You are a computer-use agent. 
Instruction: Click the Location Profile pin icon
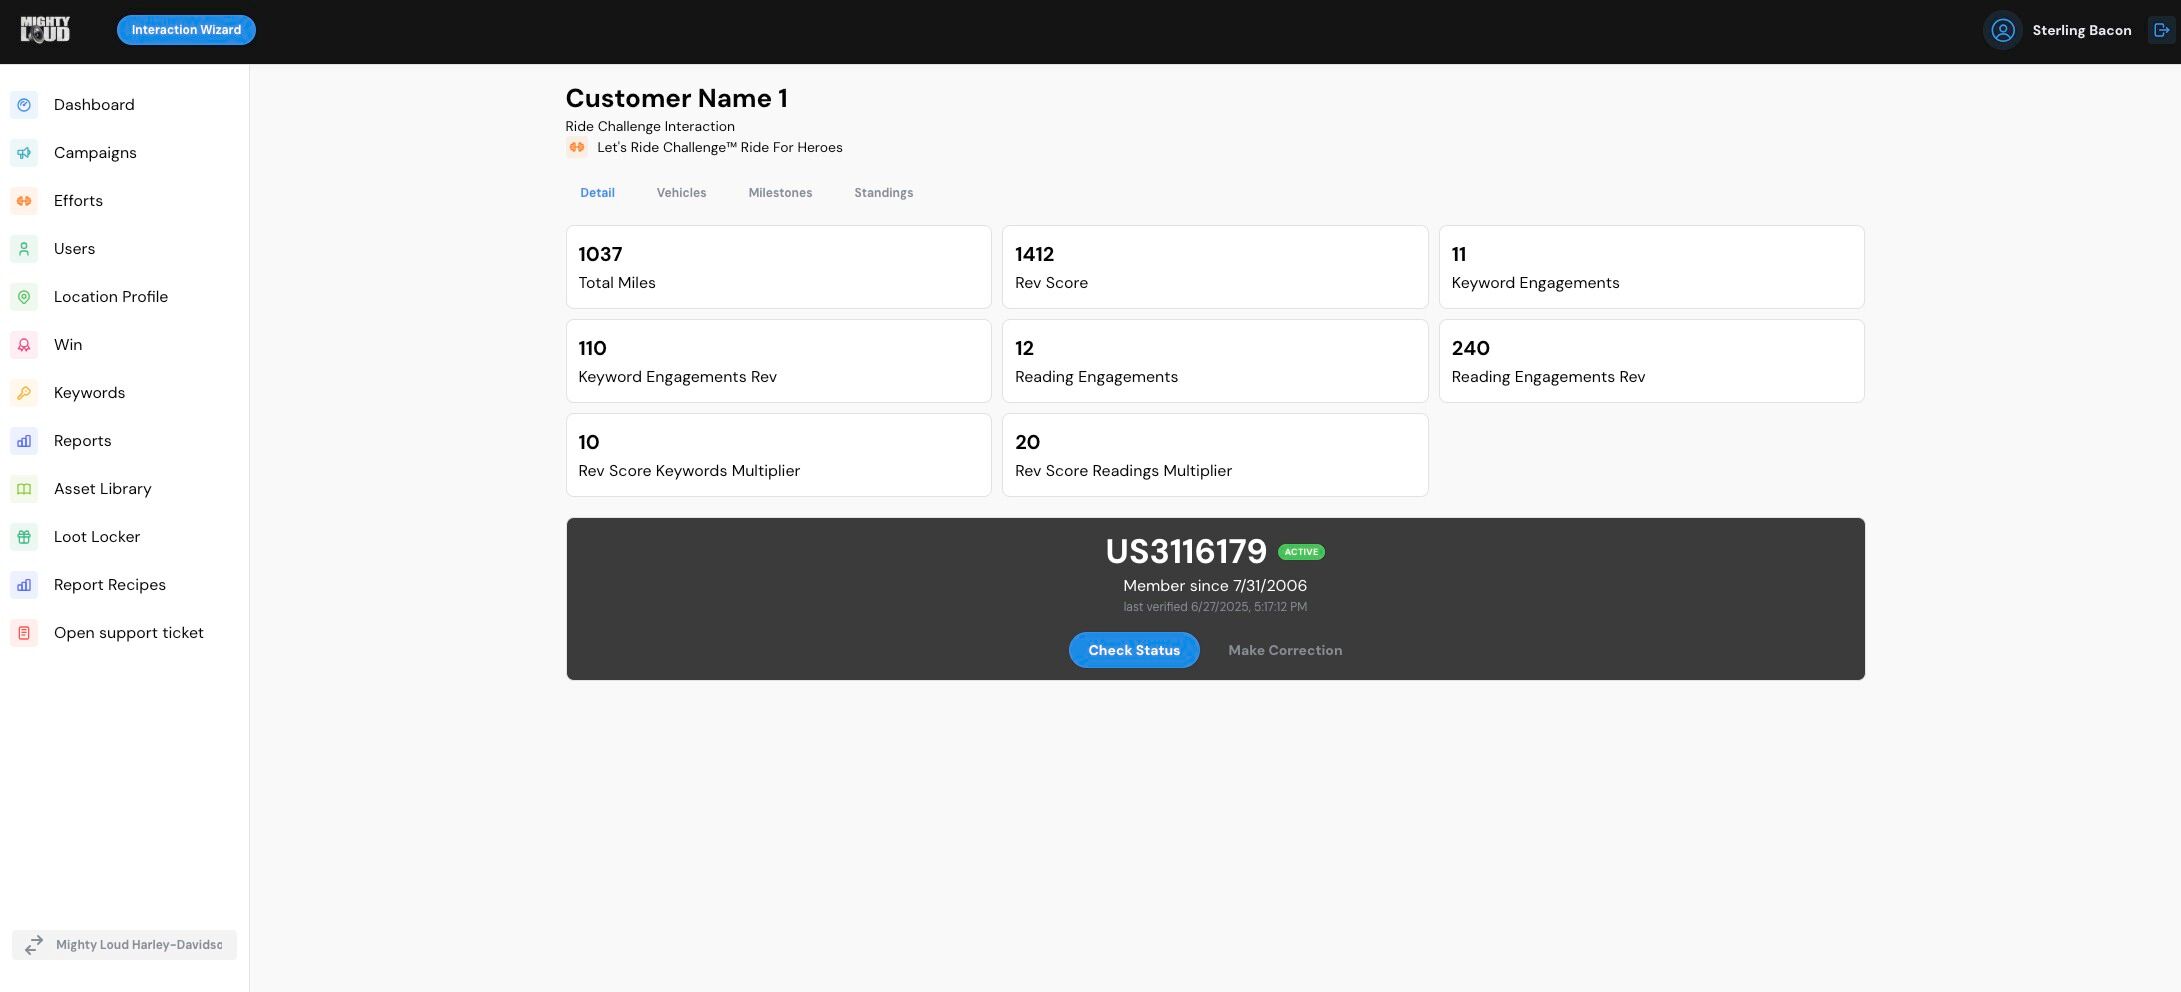(24, 297)
